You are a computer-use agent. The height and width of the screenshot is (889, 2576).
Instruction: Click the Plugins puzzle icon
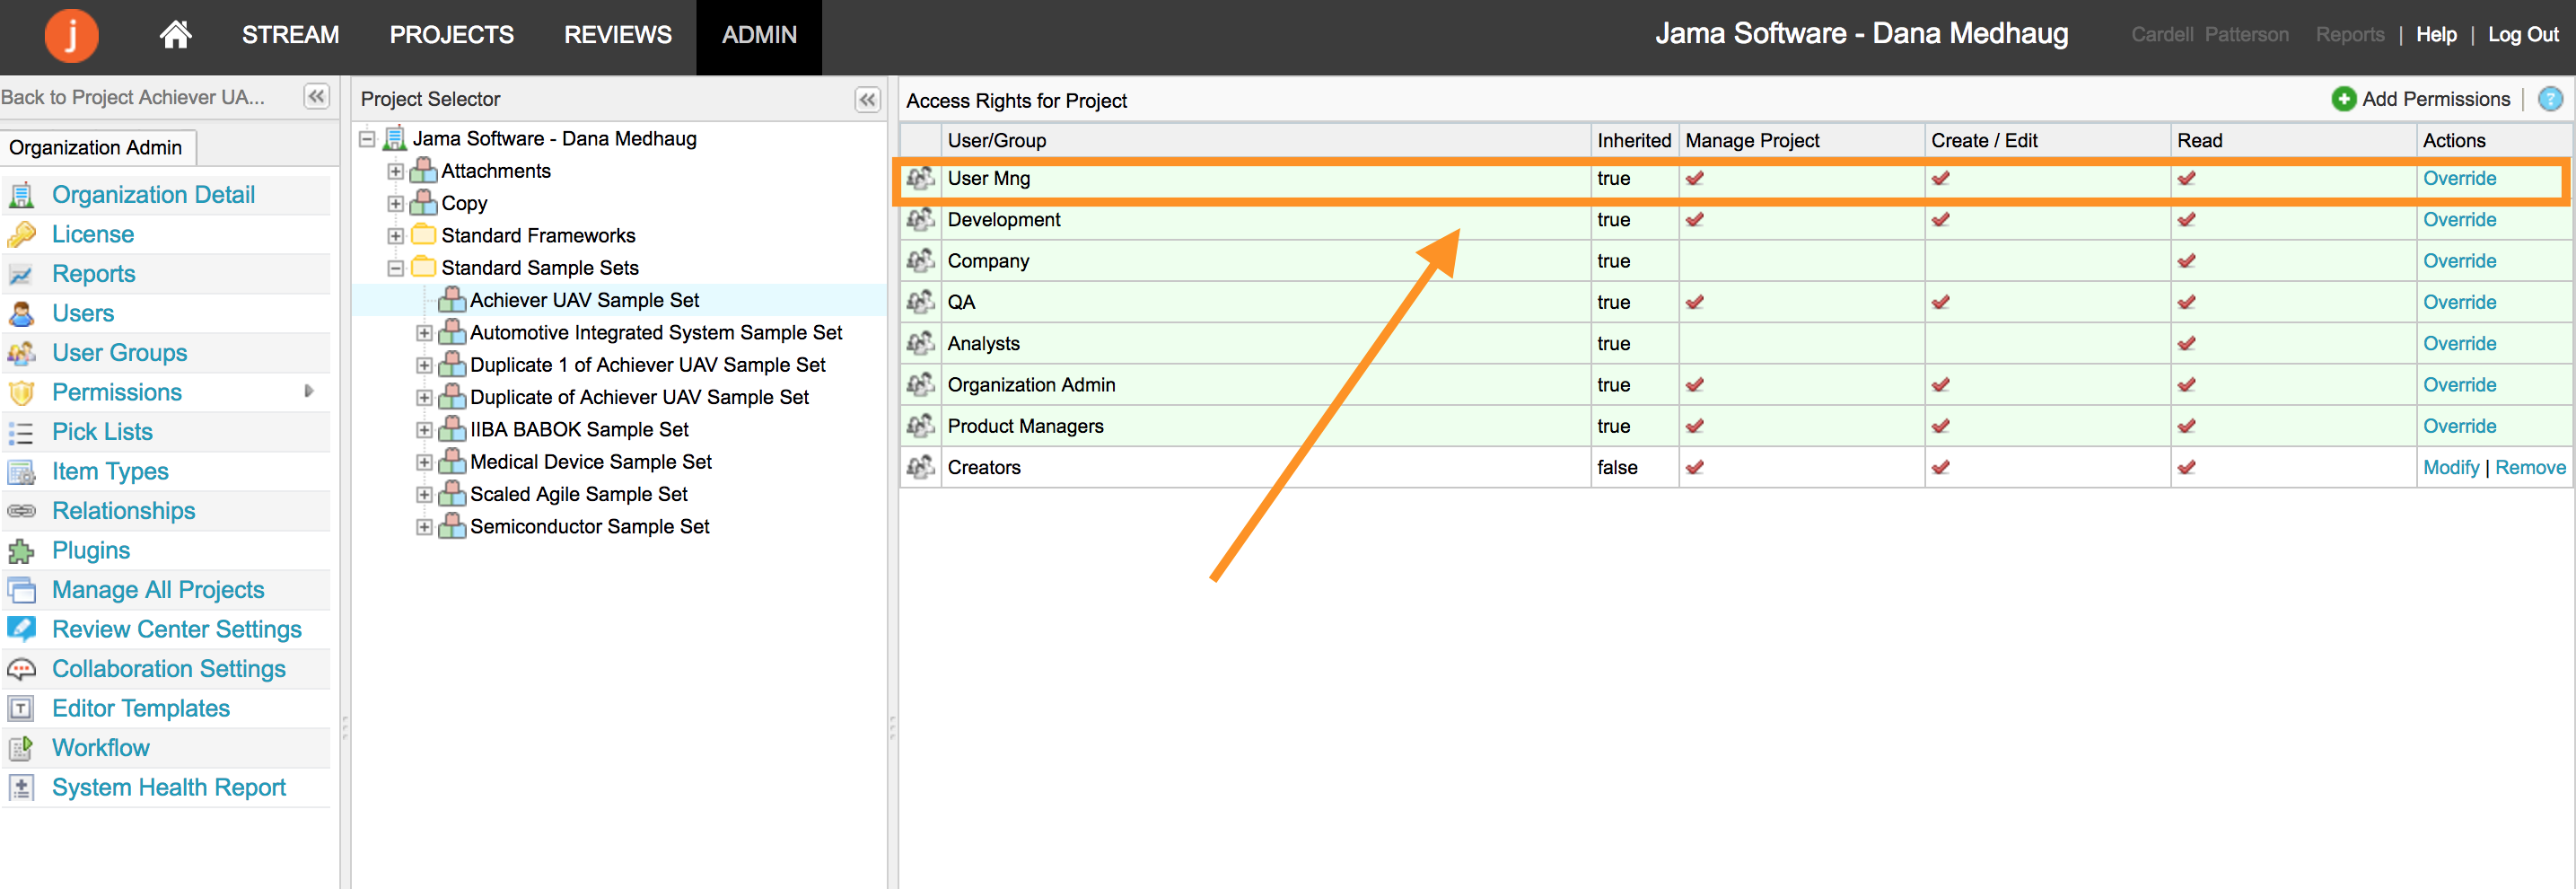(x=21, y=551)
